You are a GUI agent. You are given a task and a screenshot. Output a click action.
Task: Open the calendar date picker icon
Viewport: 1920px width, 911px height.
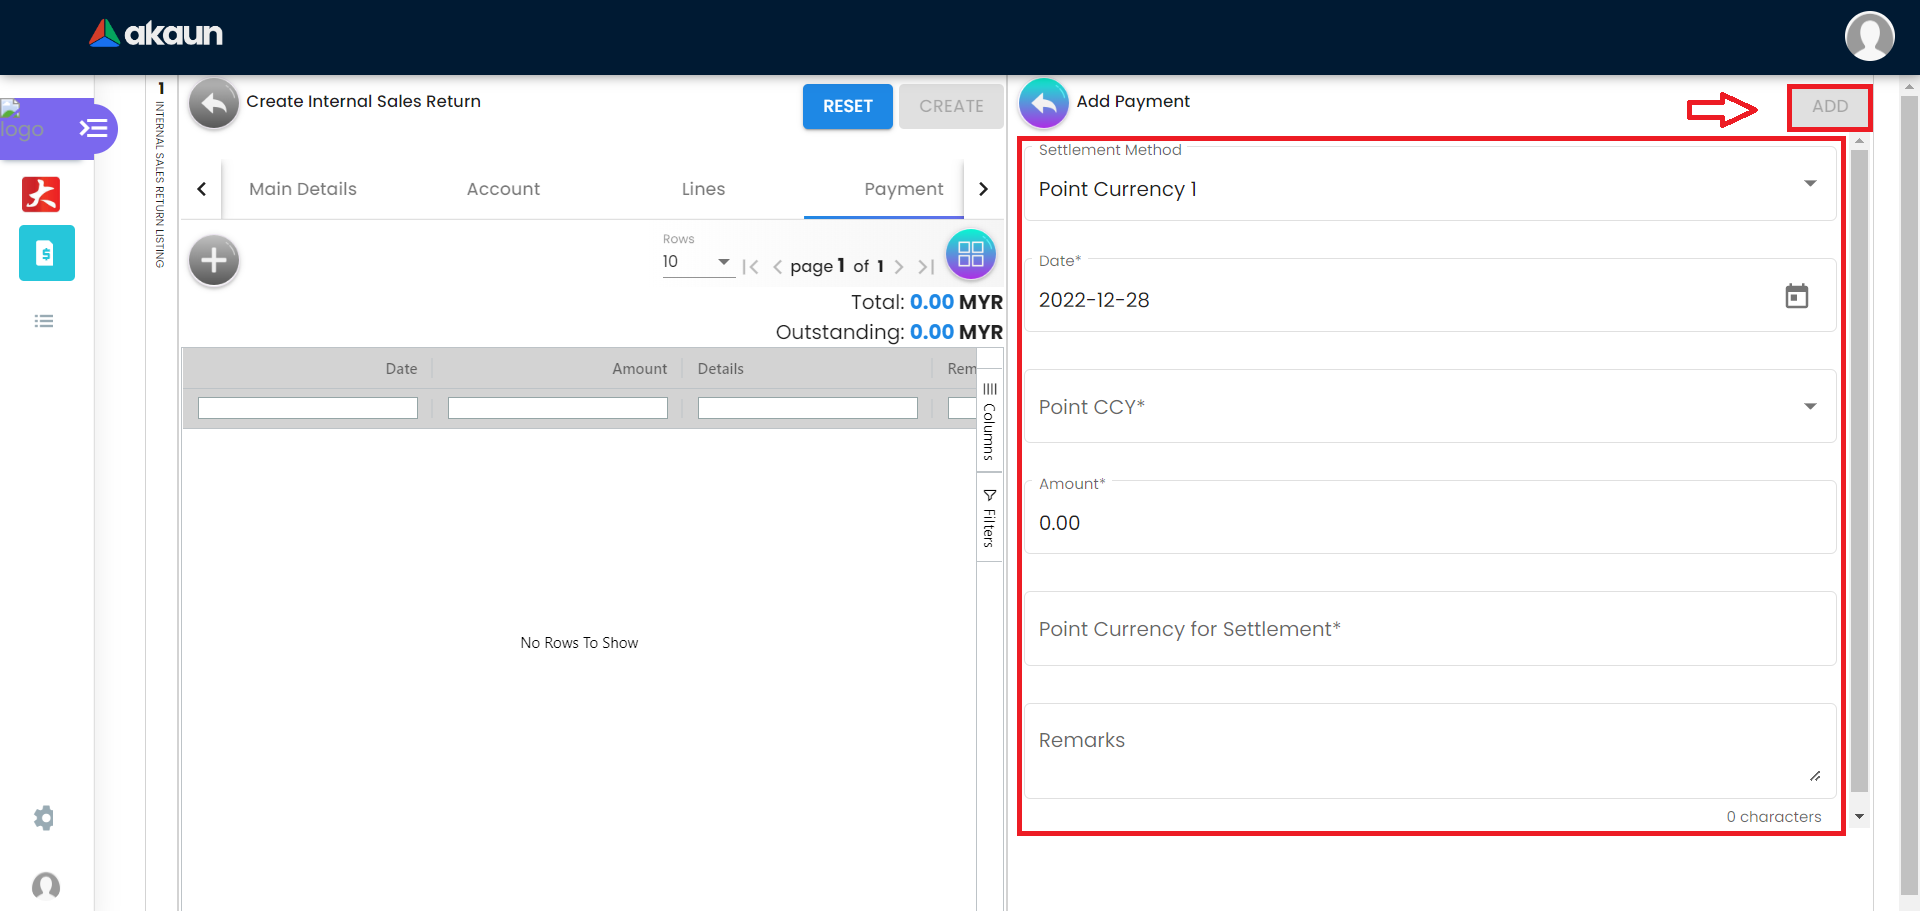coord(1796,297)
